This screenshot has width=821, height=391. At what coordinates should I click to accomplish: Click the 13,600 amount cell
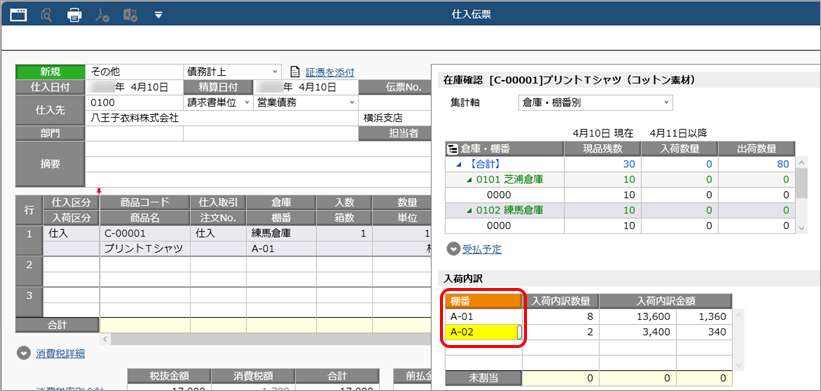[x=638, y=317]
